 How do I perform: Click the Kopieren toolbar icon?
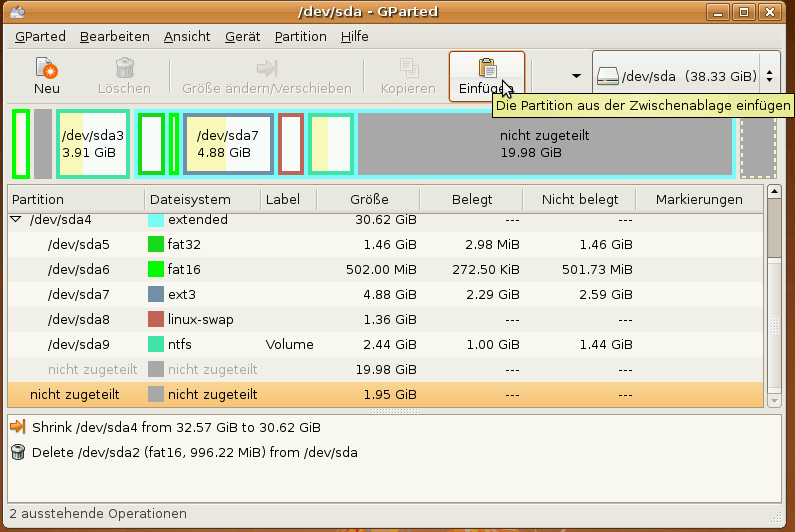(408, 68)
